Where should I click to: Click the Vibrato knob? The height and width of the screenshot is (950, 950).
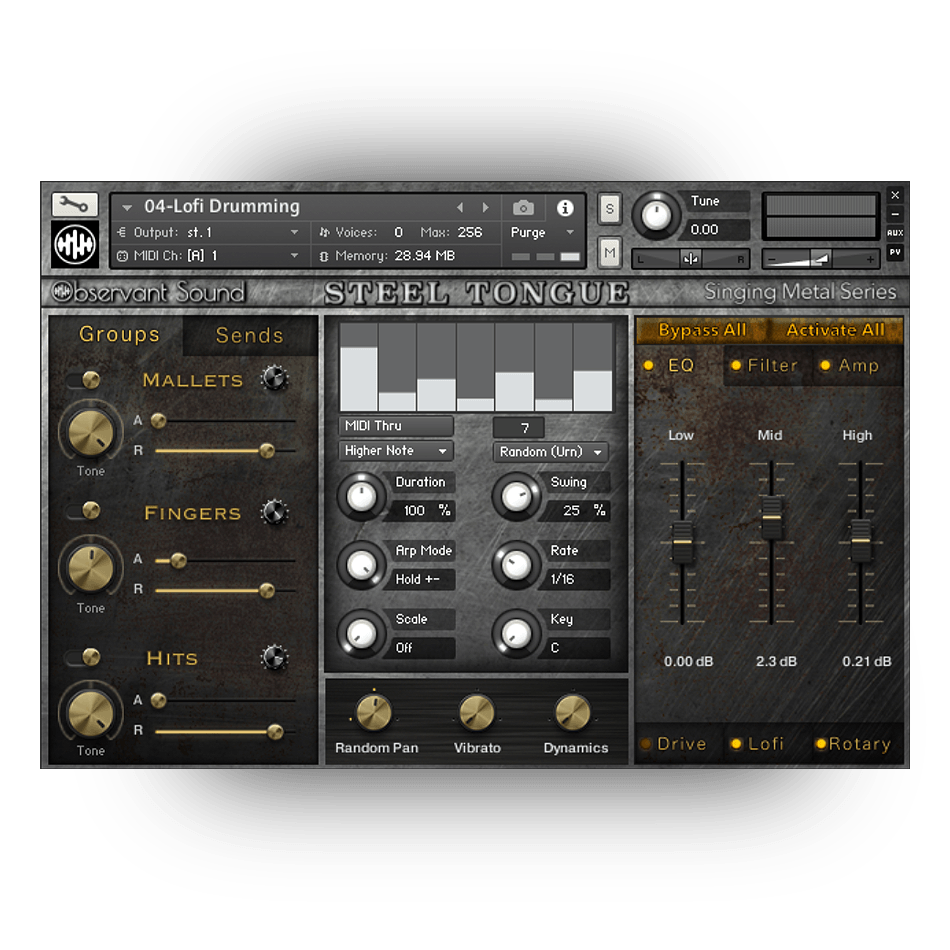coord(476,712)
